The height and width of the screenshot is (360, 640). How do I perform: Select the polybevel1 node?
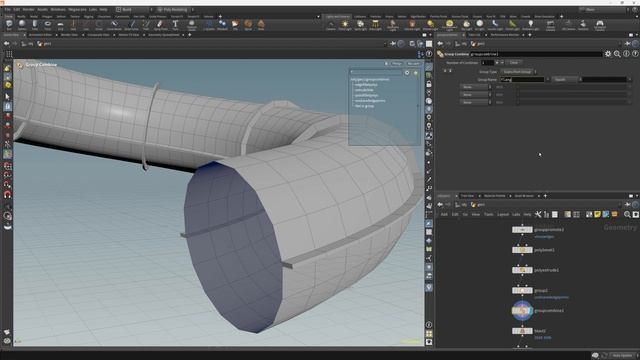tap(522, 250)
